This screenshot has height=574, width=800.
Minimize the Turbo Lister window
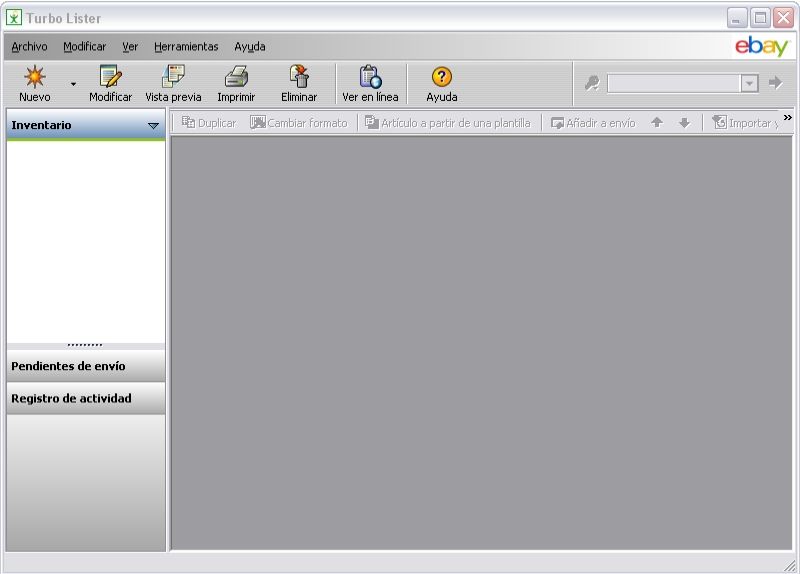(x=737, y=18)
